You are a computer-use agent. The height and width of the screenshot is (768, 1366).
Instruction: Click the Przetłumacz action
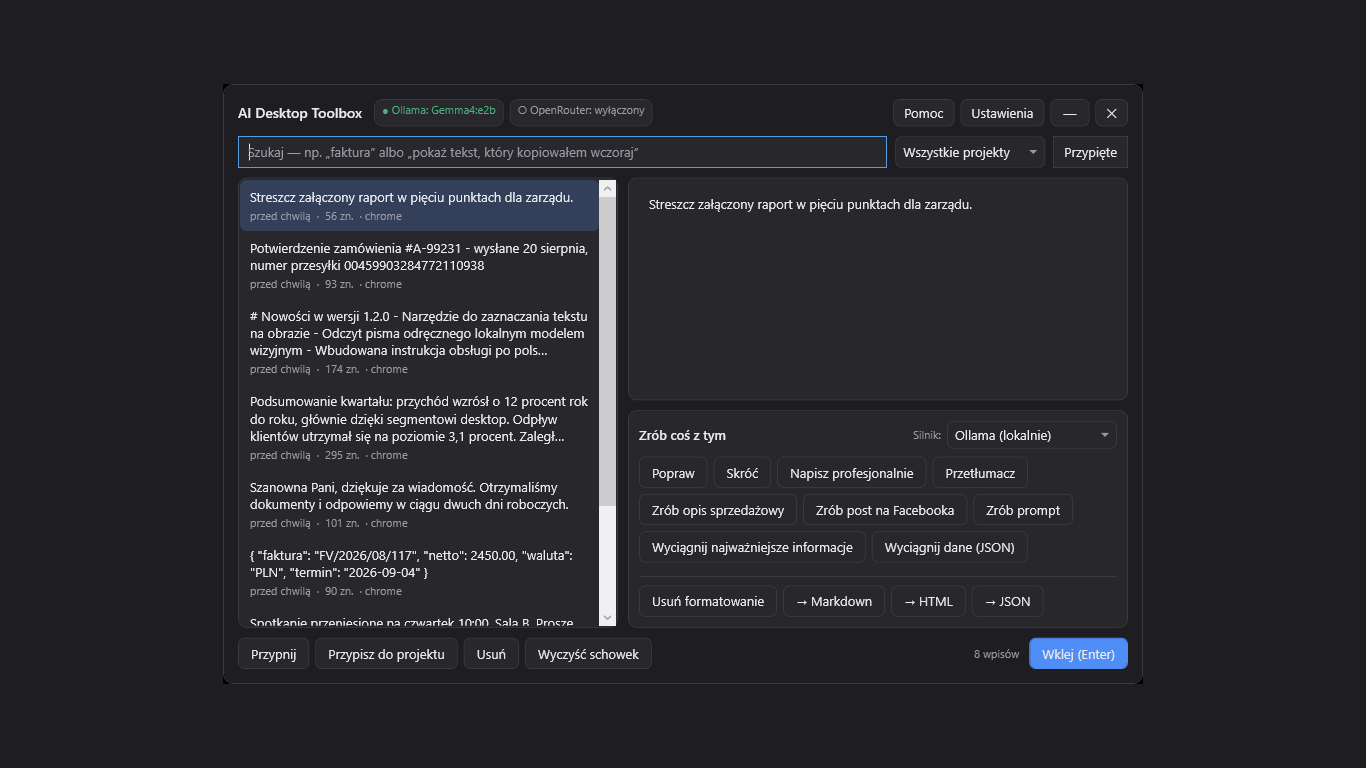point(980,473)
